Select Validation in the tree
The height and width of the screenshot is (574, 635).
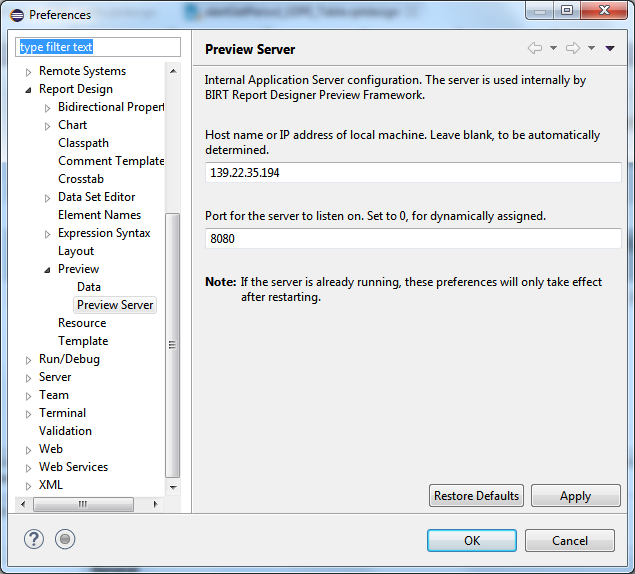[65, 431]
